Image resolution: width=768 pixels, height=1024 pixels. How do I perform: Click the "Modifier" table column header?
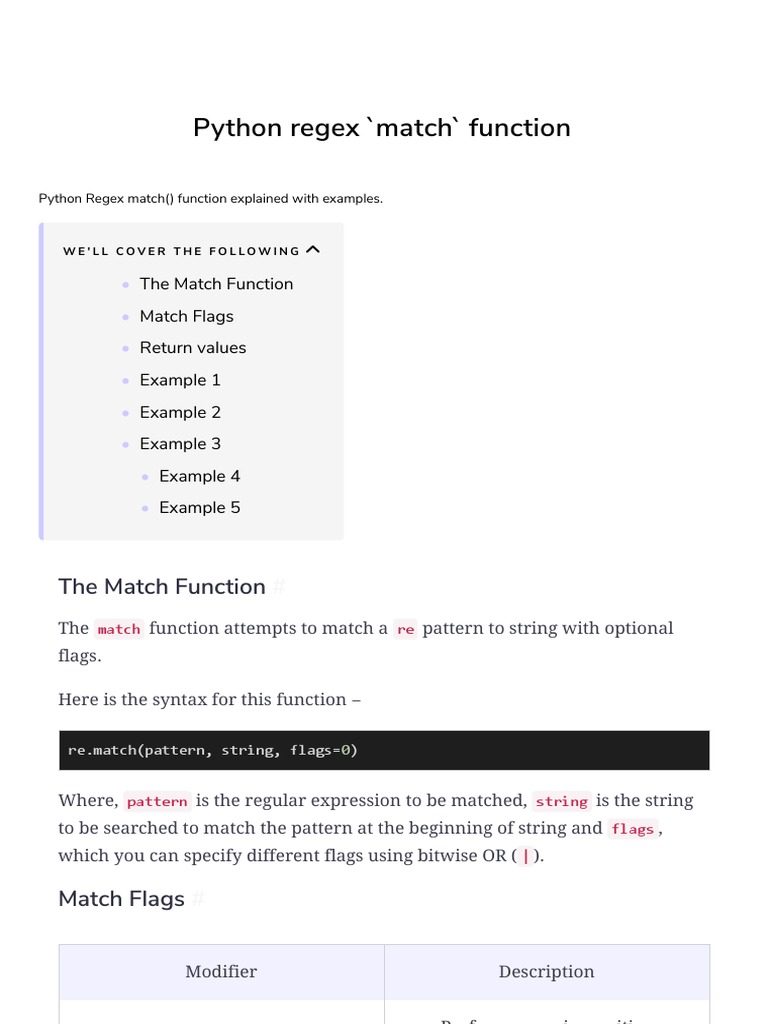click(x=221, y=972)
